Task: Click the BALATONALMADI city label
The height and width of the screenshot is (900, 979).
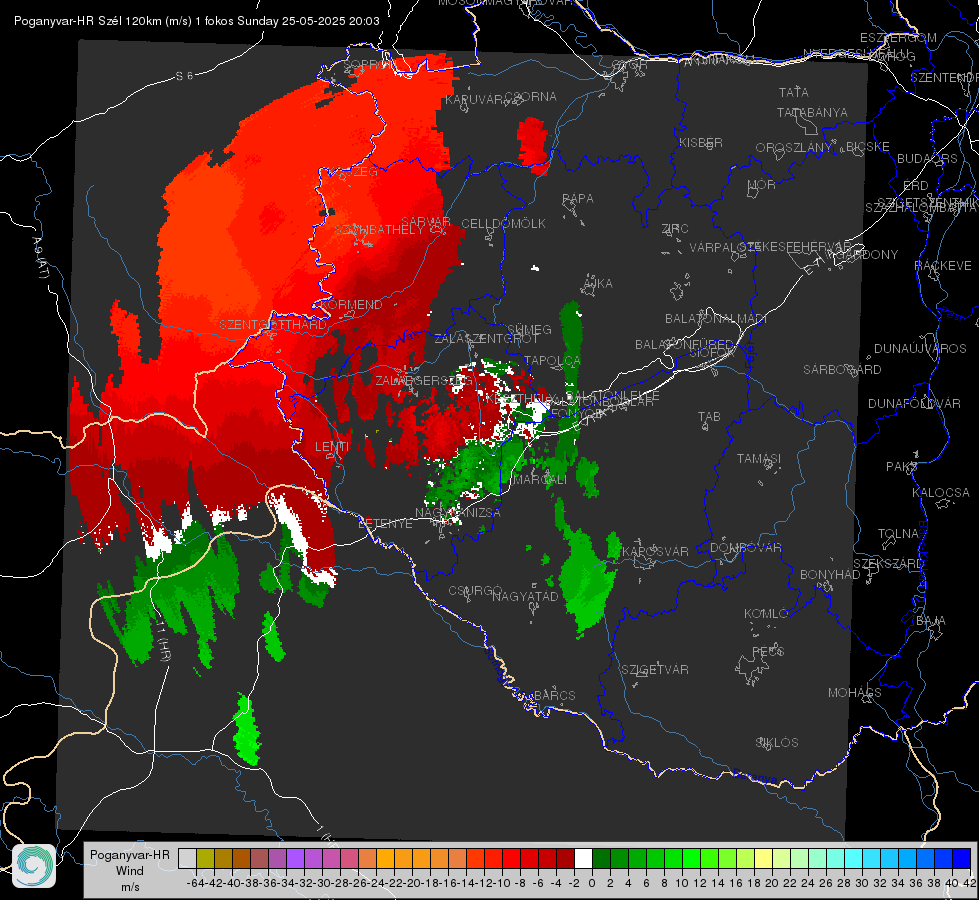Action: coord(716,319)
